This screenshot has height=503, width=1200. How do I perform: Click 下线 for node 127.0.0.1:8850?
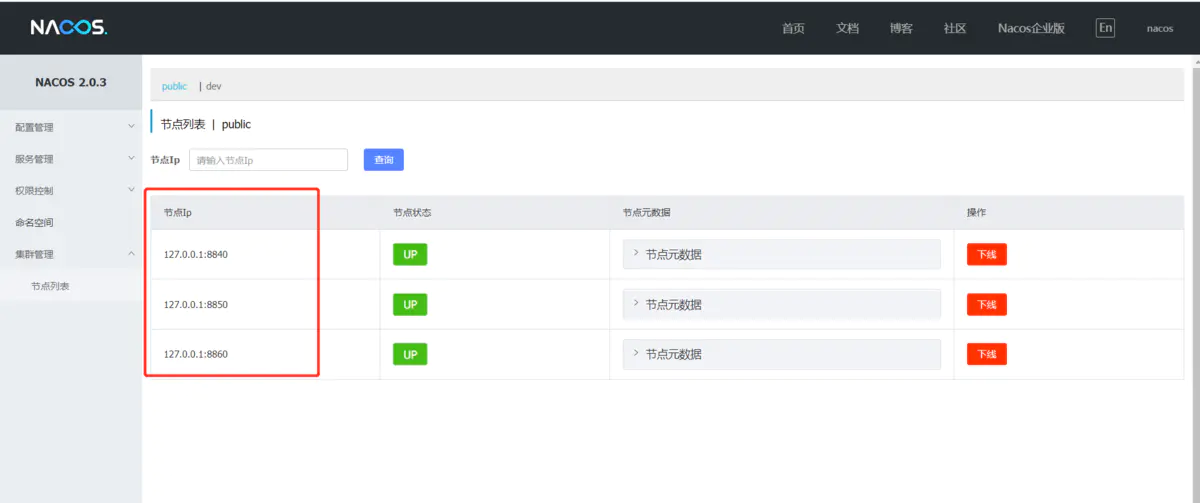pos(986,304)
